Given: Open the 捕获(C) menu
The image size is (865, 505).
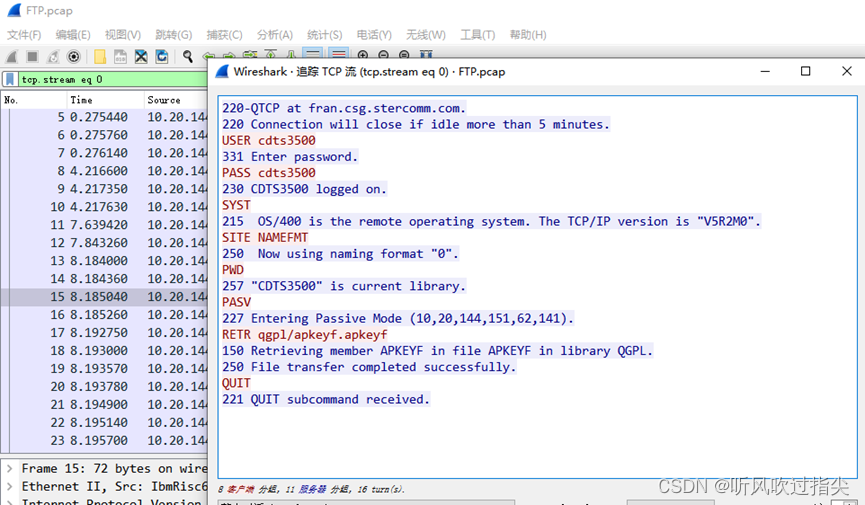Looking at the screenshot, I should coord(224,35).
